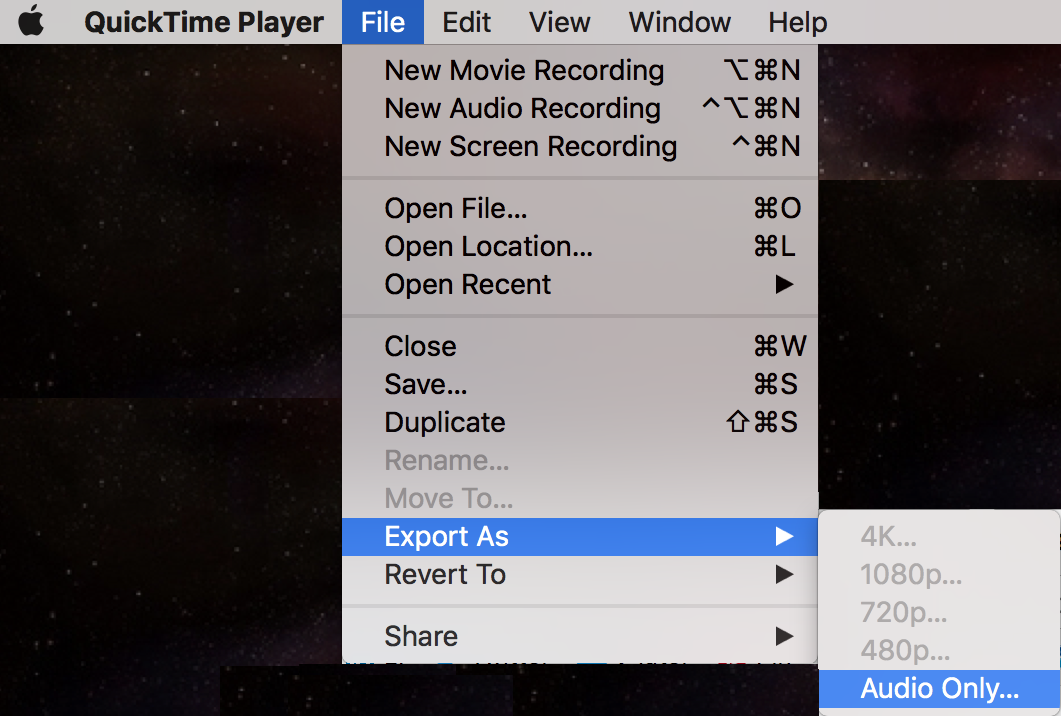Image resolution: width=1061 pixels, height=716 pixels.
Task: Choose Duplicate from the File menu
Action: (580, 422)
